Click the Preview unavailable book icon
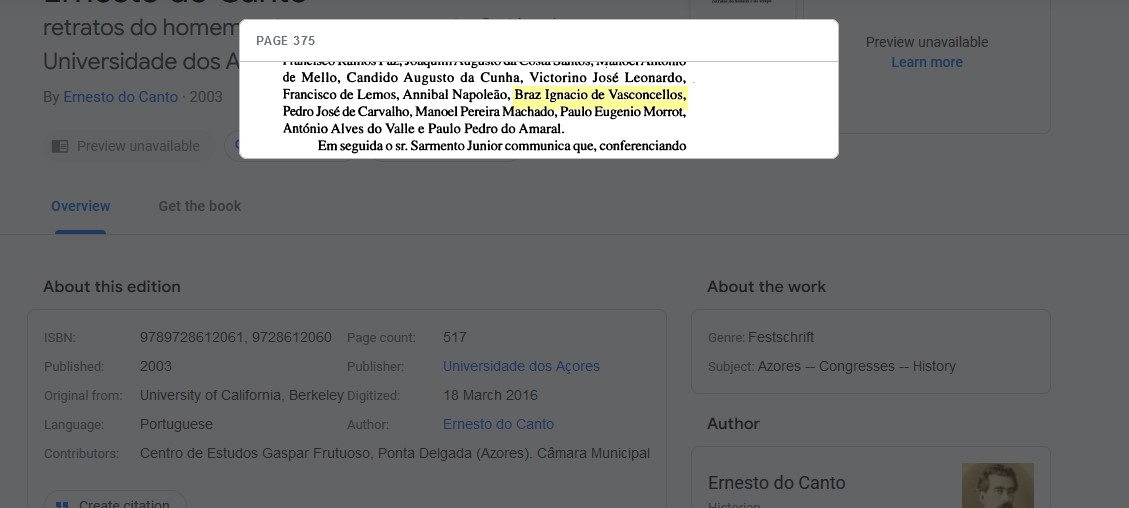 coord(60,146)
